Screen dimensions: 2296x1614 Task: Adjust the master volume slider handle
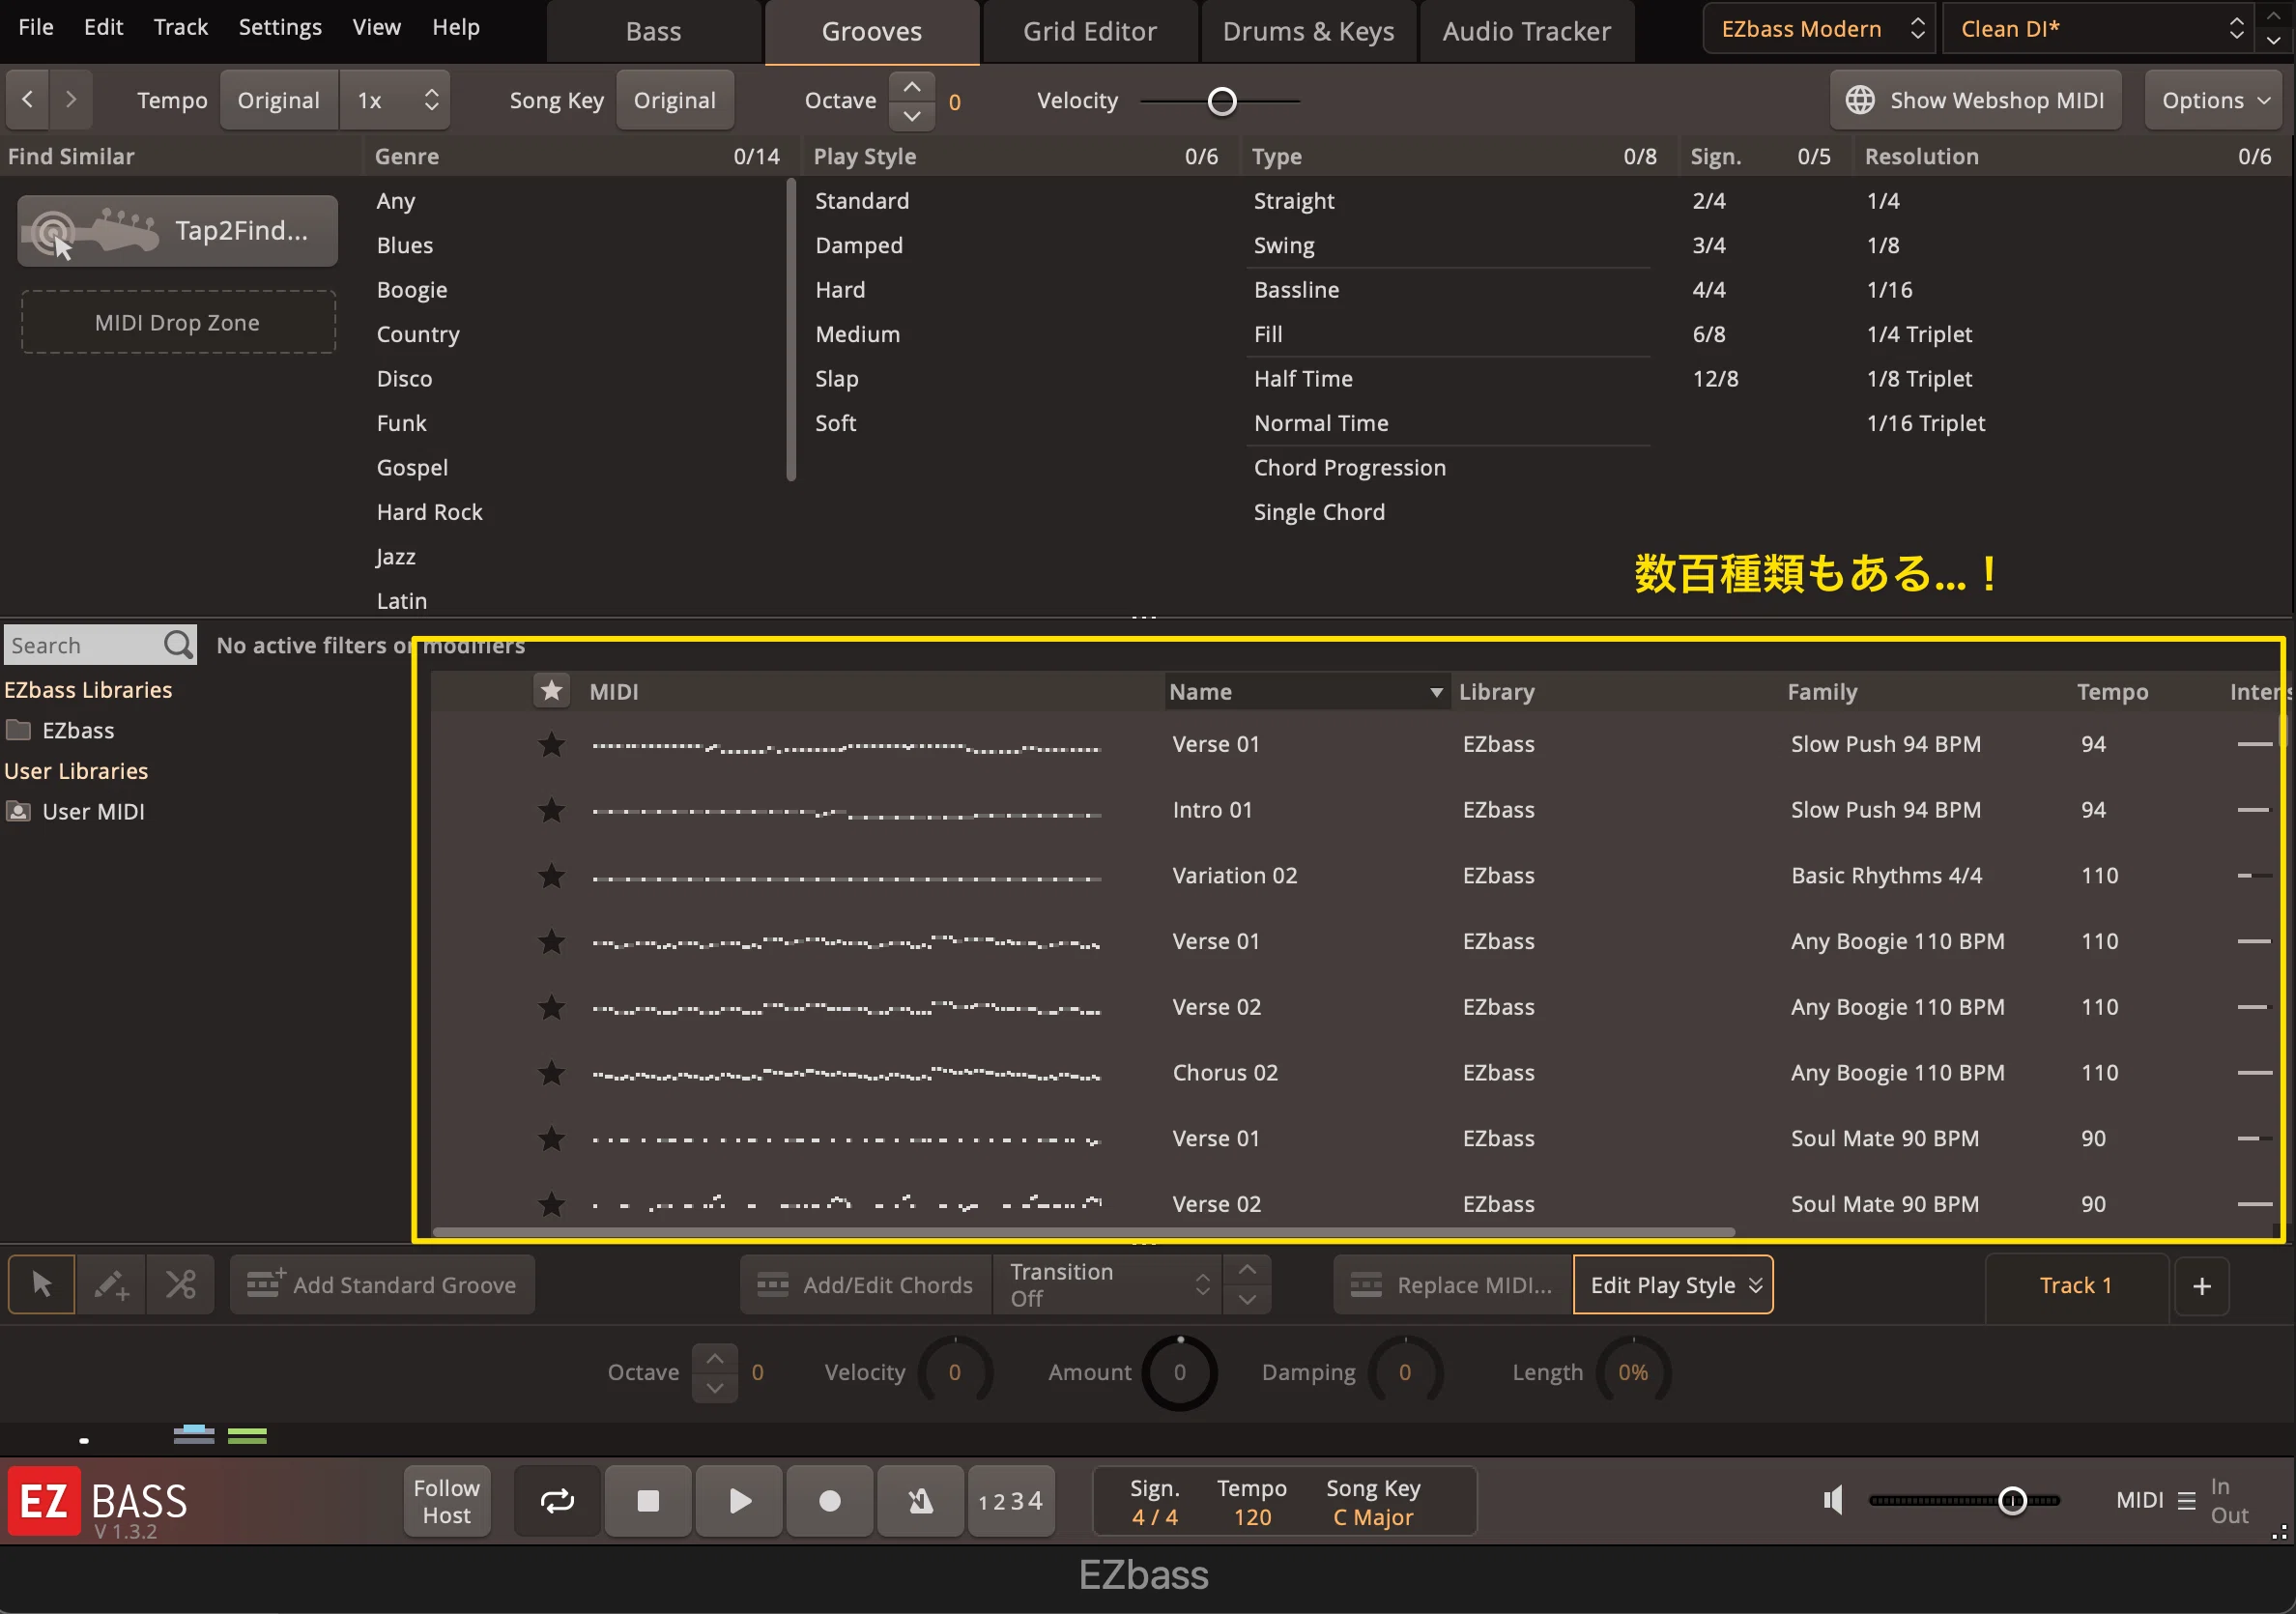click(2012, 1500)
